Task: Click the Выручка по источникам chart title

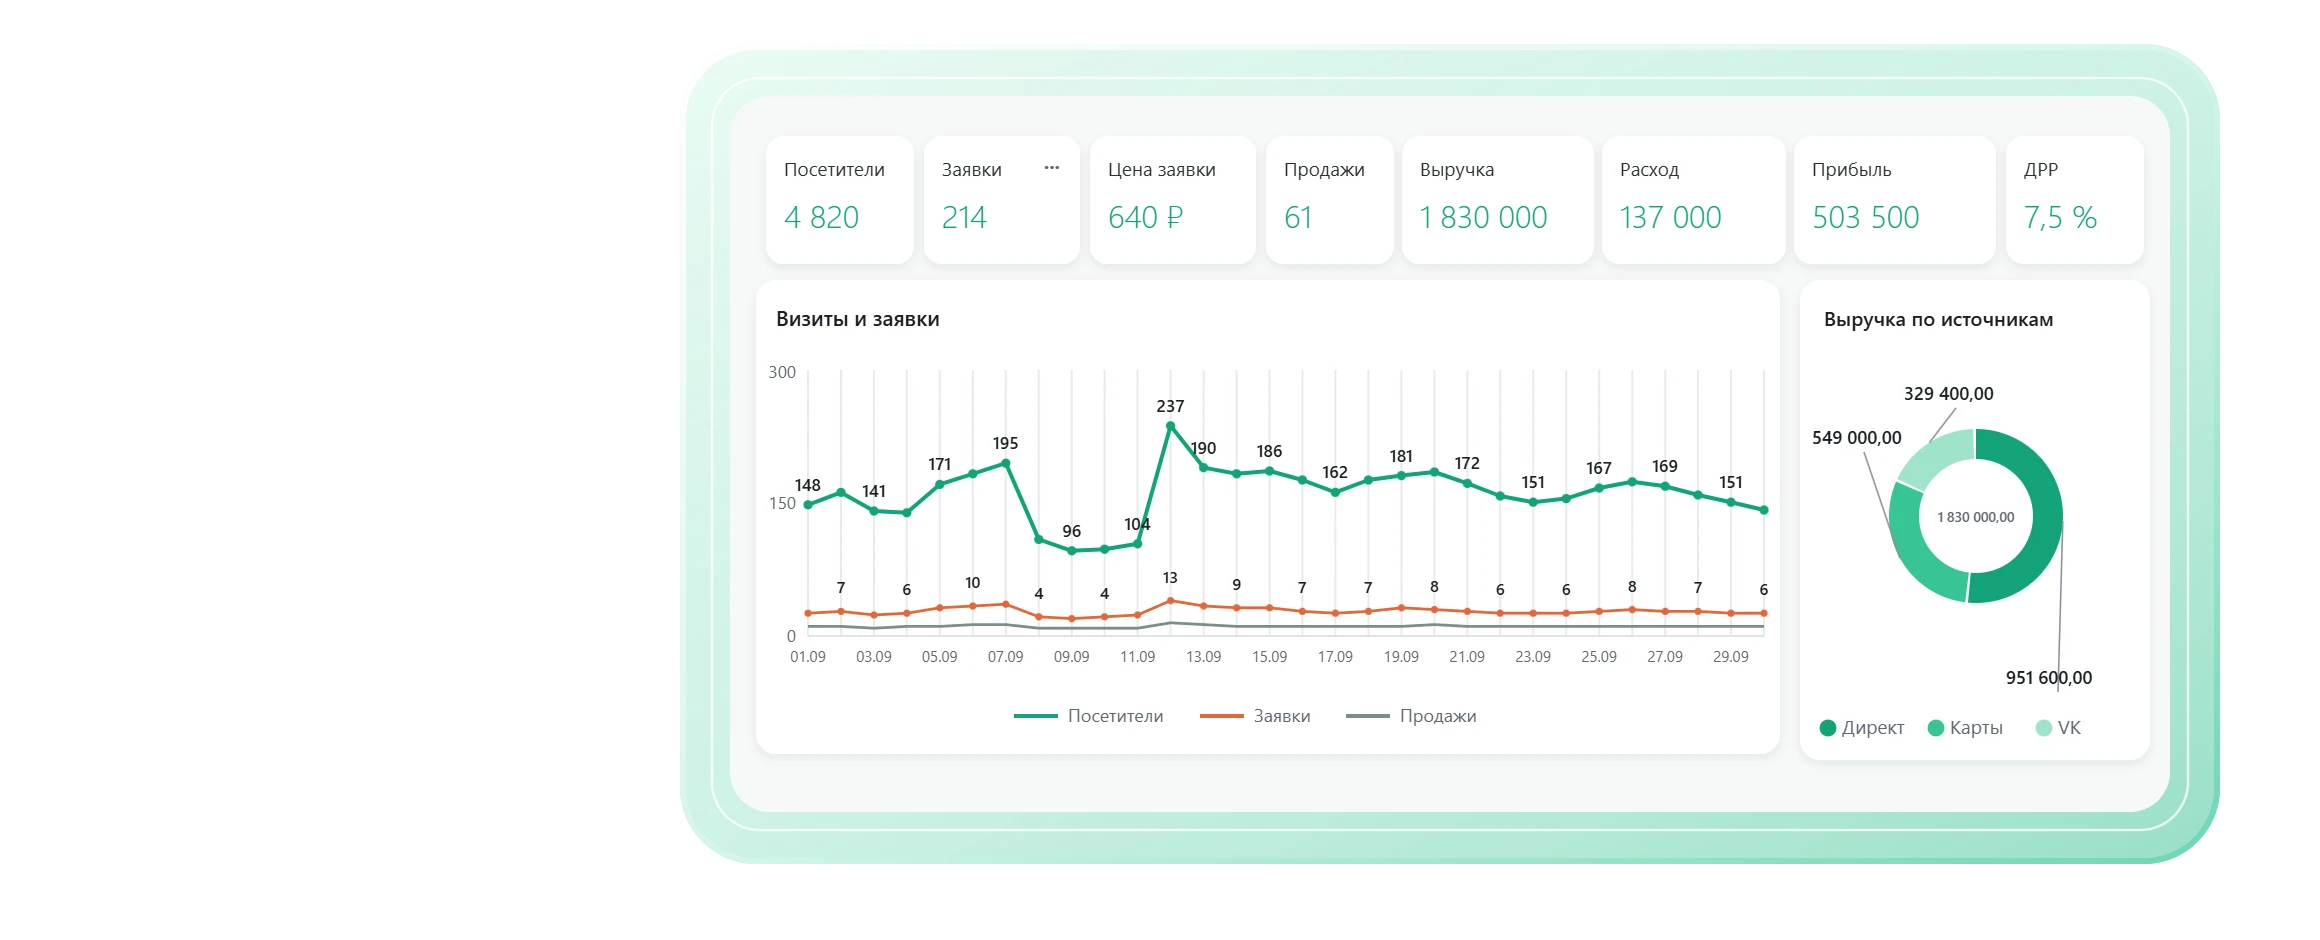Action: coord(1938,319)
